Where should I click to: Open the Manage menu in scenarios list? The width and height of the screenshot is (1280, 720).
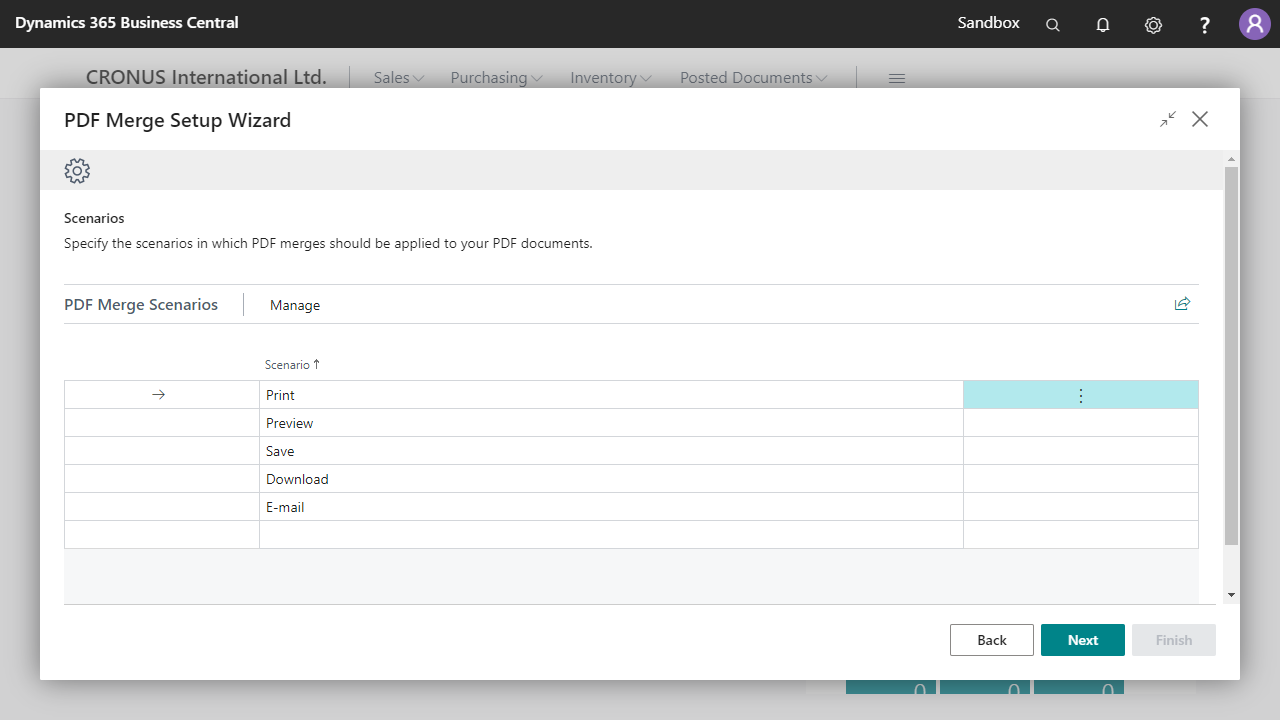295,305
